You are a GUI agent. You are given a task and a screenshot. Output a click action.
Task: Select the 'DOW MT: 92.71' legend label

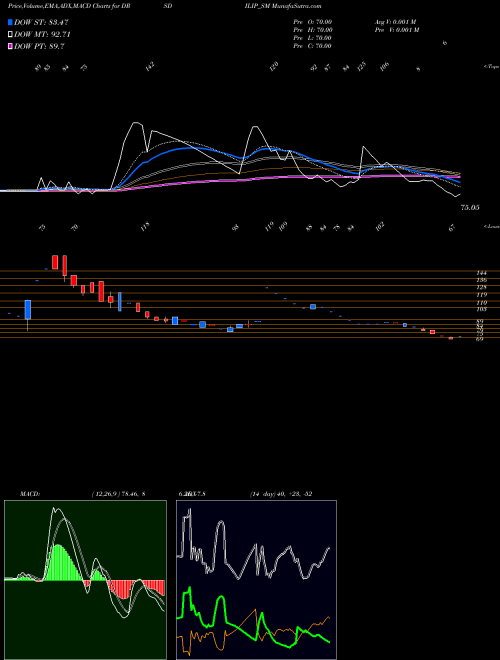coord(41,35)
